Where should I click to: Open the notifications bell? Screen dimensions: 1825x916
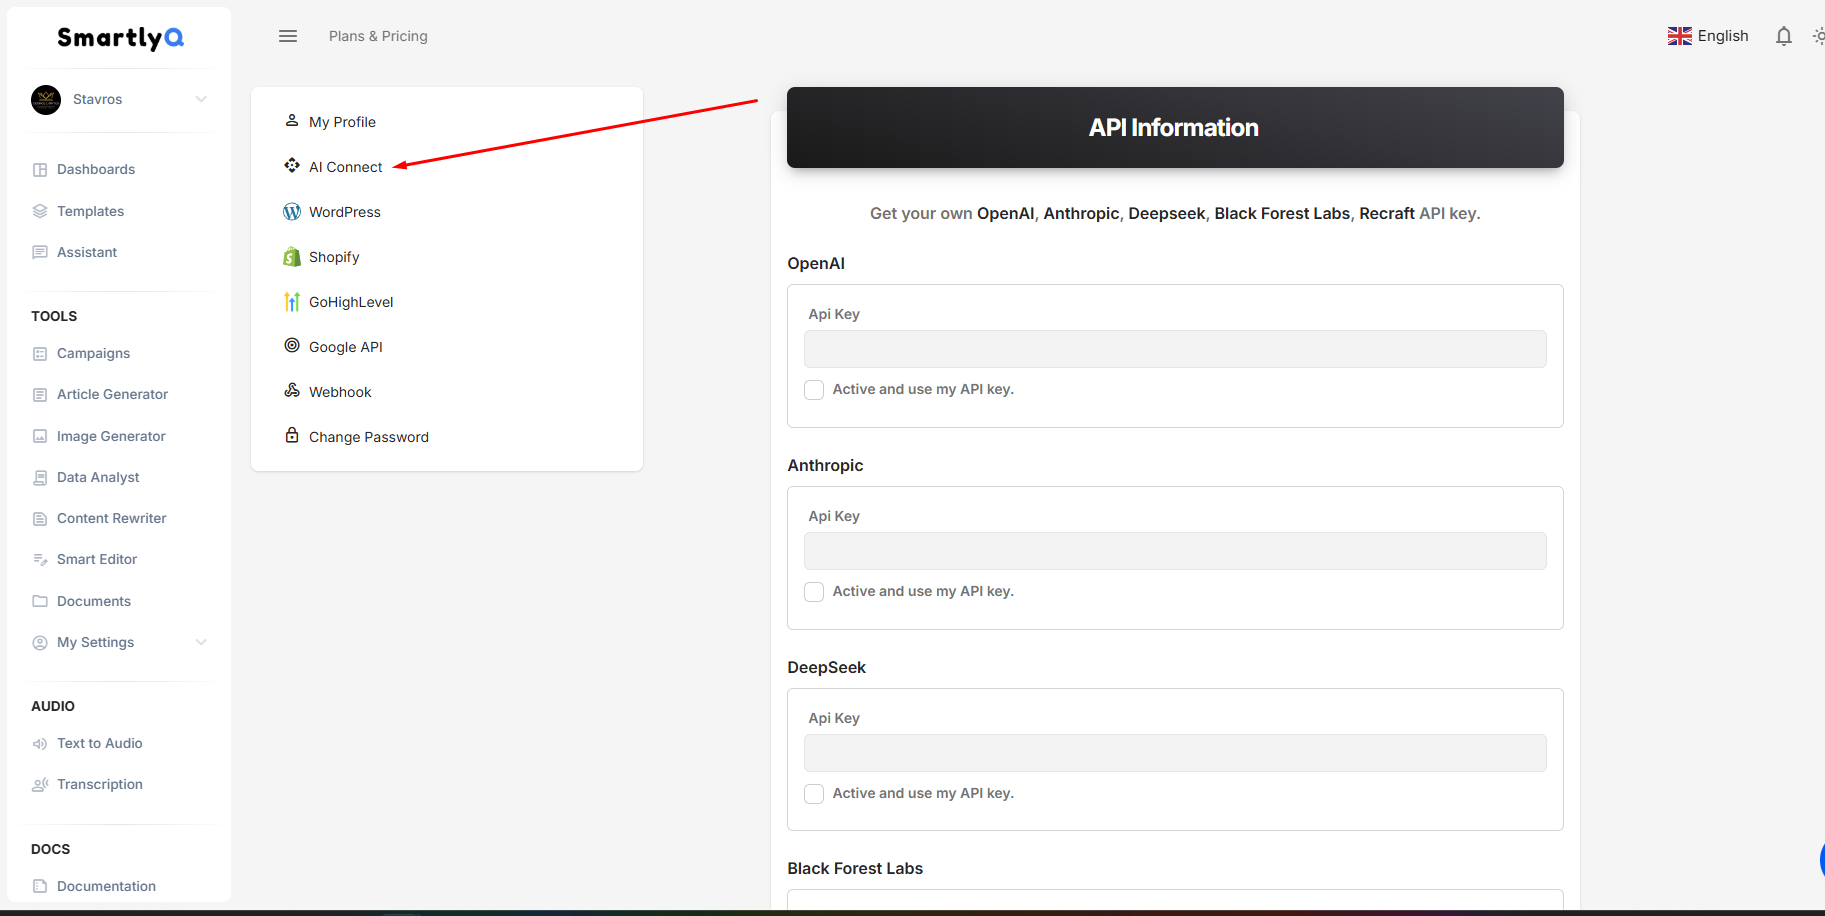(x=1784, y=36)
